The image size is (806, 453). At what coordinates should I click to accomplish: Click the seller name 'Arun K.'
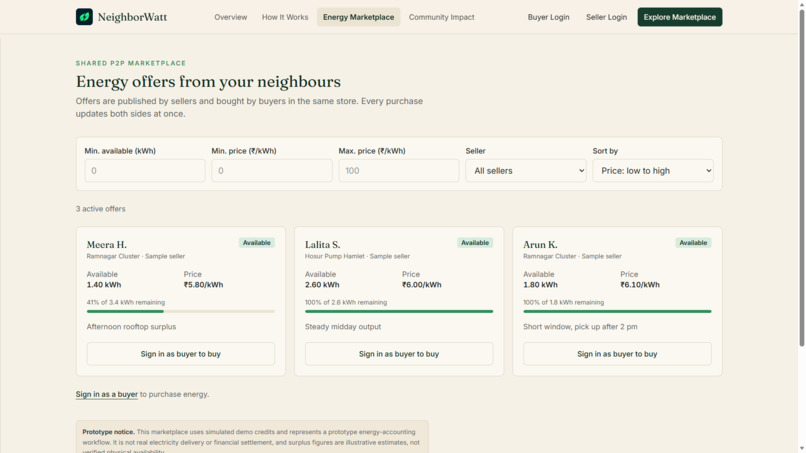point(540,245)
